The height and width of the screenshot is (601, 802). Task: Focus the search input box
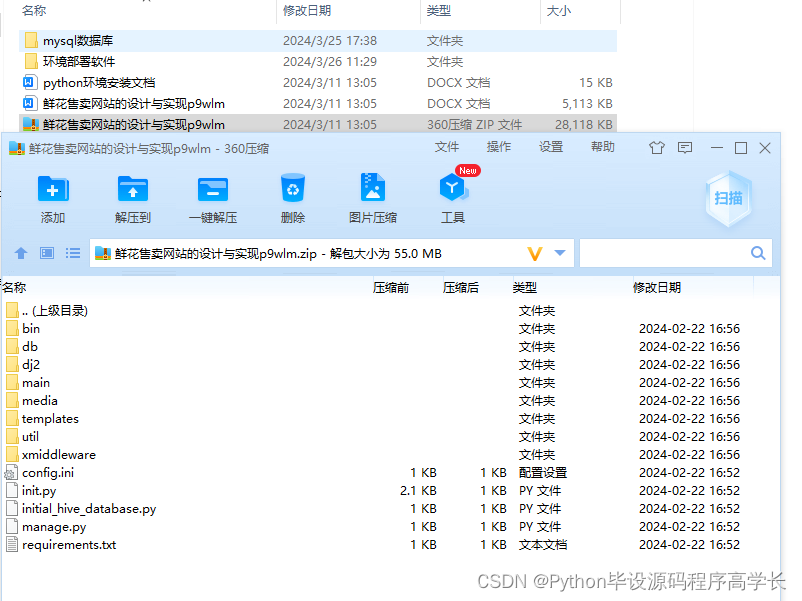pos(664,253)
